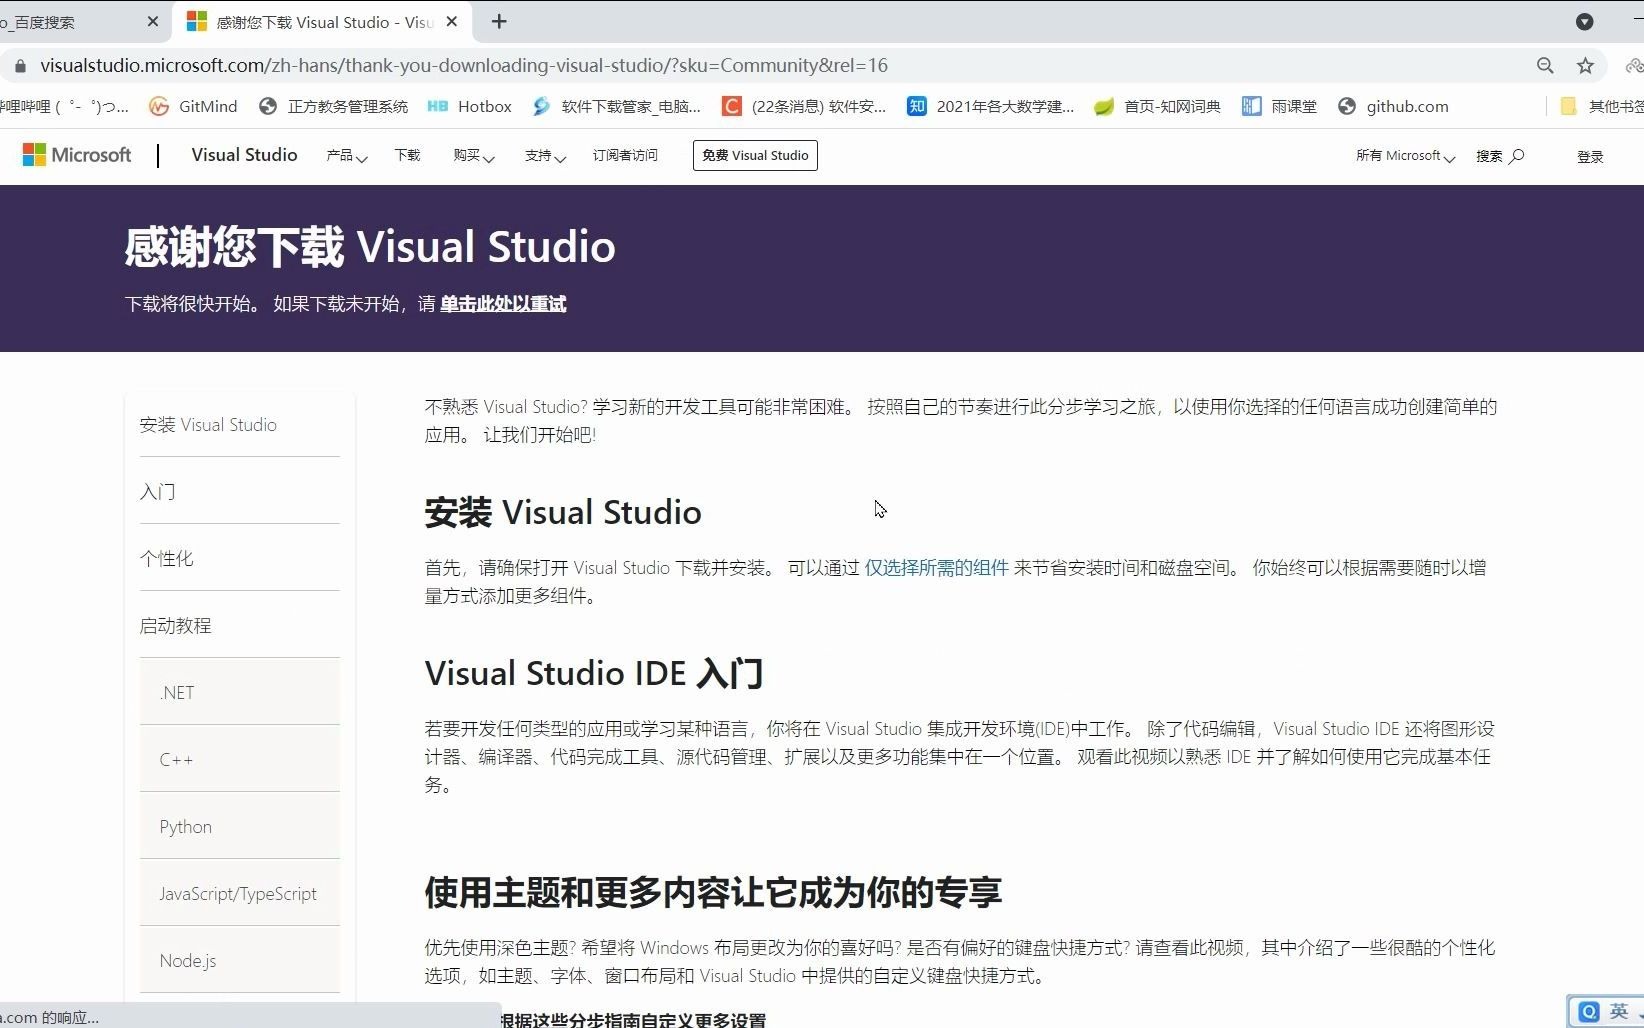Select JavaScript/TypeScript tutorial in sidebar

(240, 893)
